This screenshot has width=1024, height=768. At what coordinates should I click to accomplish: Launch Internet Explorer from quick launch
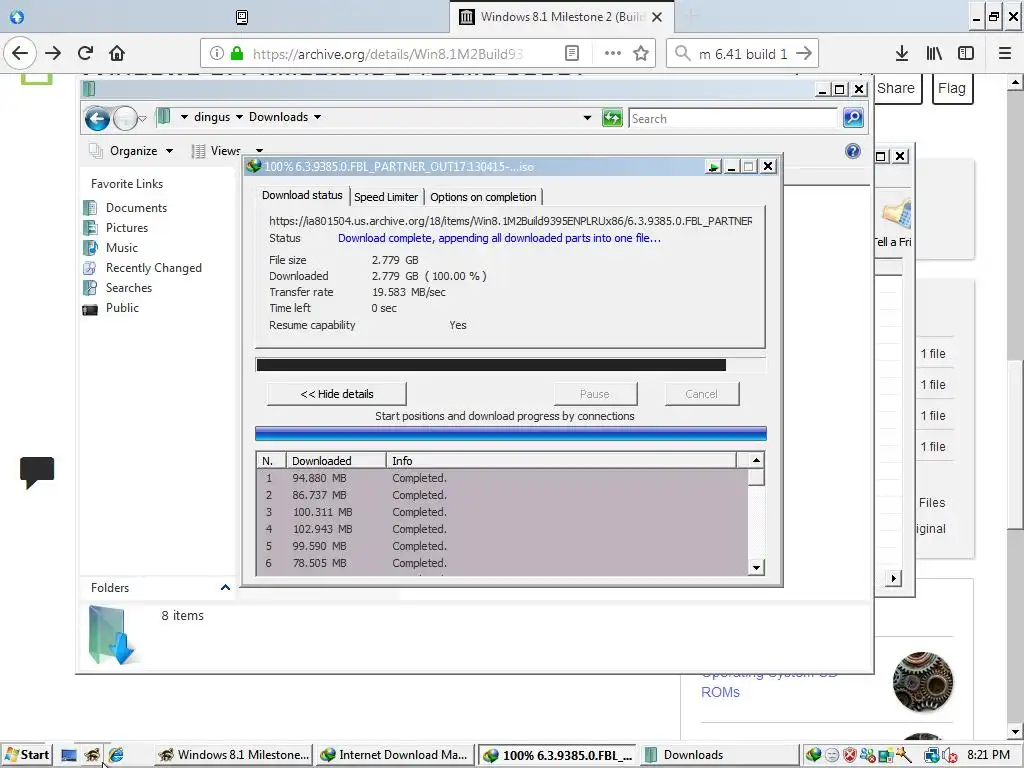(x=116, y=756)
